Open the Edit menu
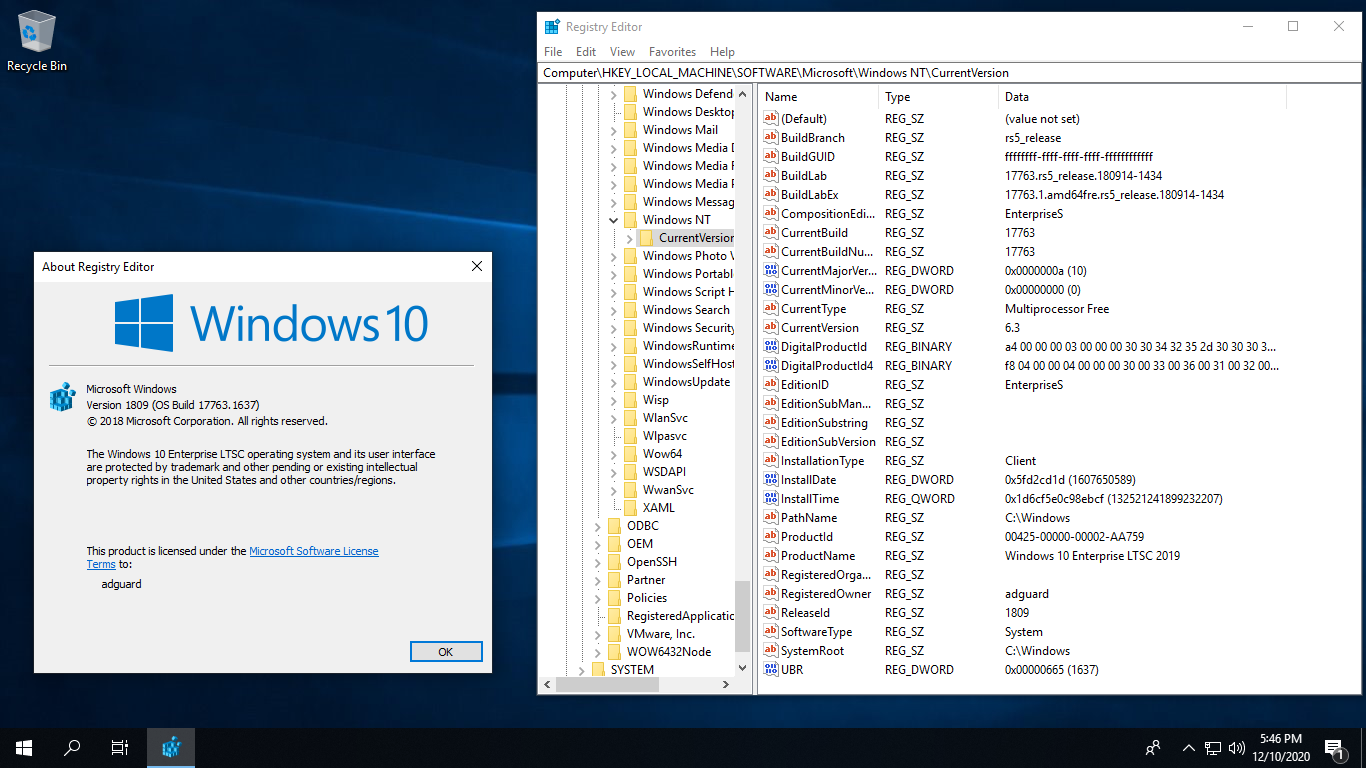The image size is (1366, 768). click(586, 52)
